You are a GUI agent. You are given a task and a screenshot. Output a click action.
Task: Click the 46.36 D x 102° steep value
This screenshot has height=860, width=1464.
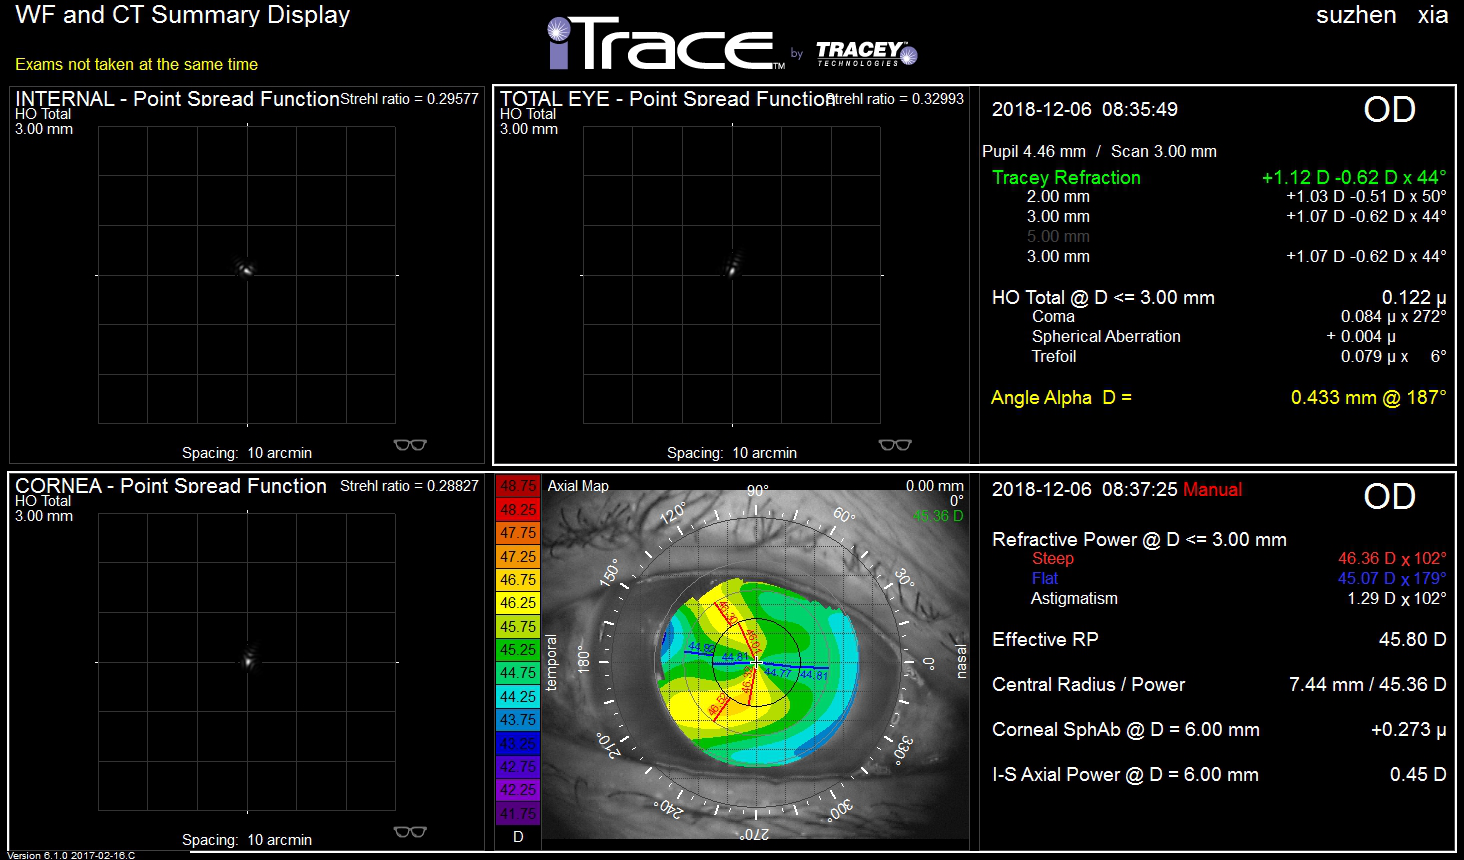1392,558
